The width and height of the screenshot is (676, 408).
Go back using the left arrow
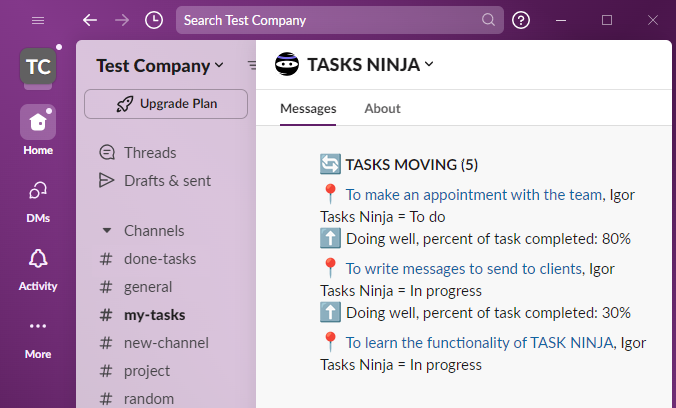(x=90, y=20)
